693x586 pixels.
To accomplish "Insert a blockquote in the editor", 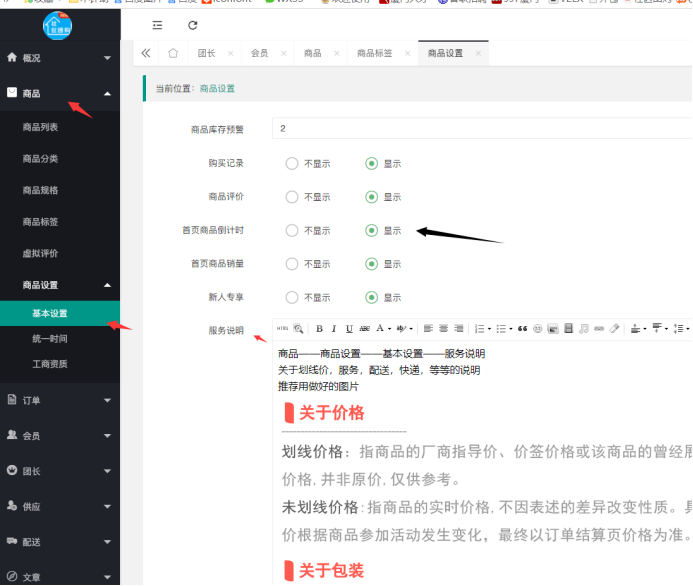I will tap(522, 328).
